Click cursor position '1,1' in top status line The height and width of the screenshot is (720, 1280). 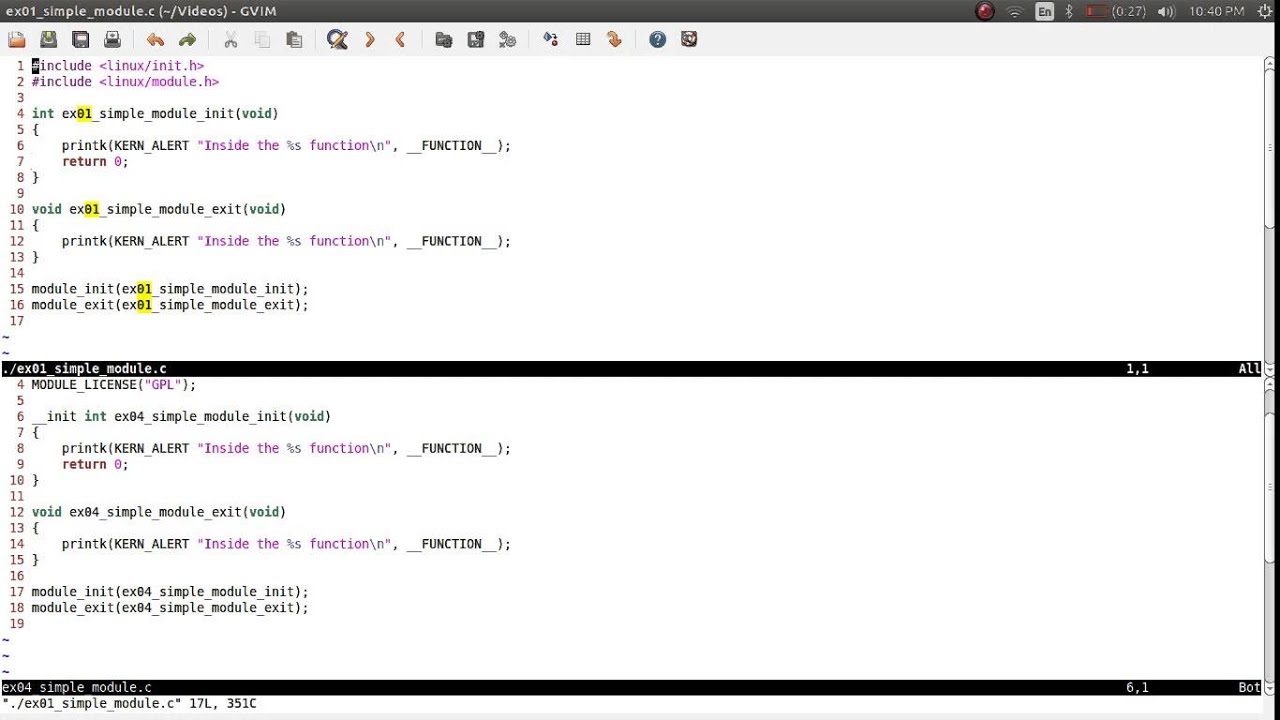[x=1138, y=369]
